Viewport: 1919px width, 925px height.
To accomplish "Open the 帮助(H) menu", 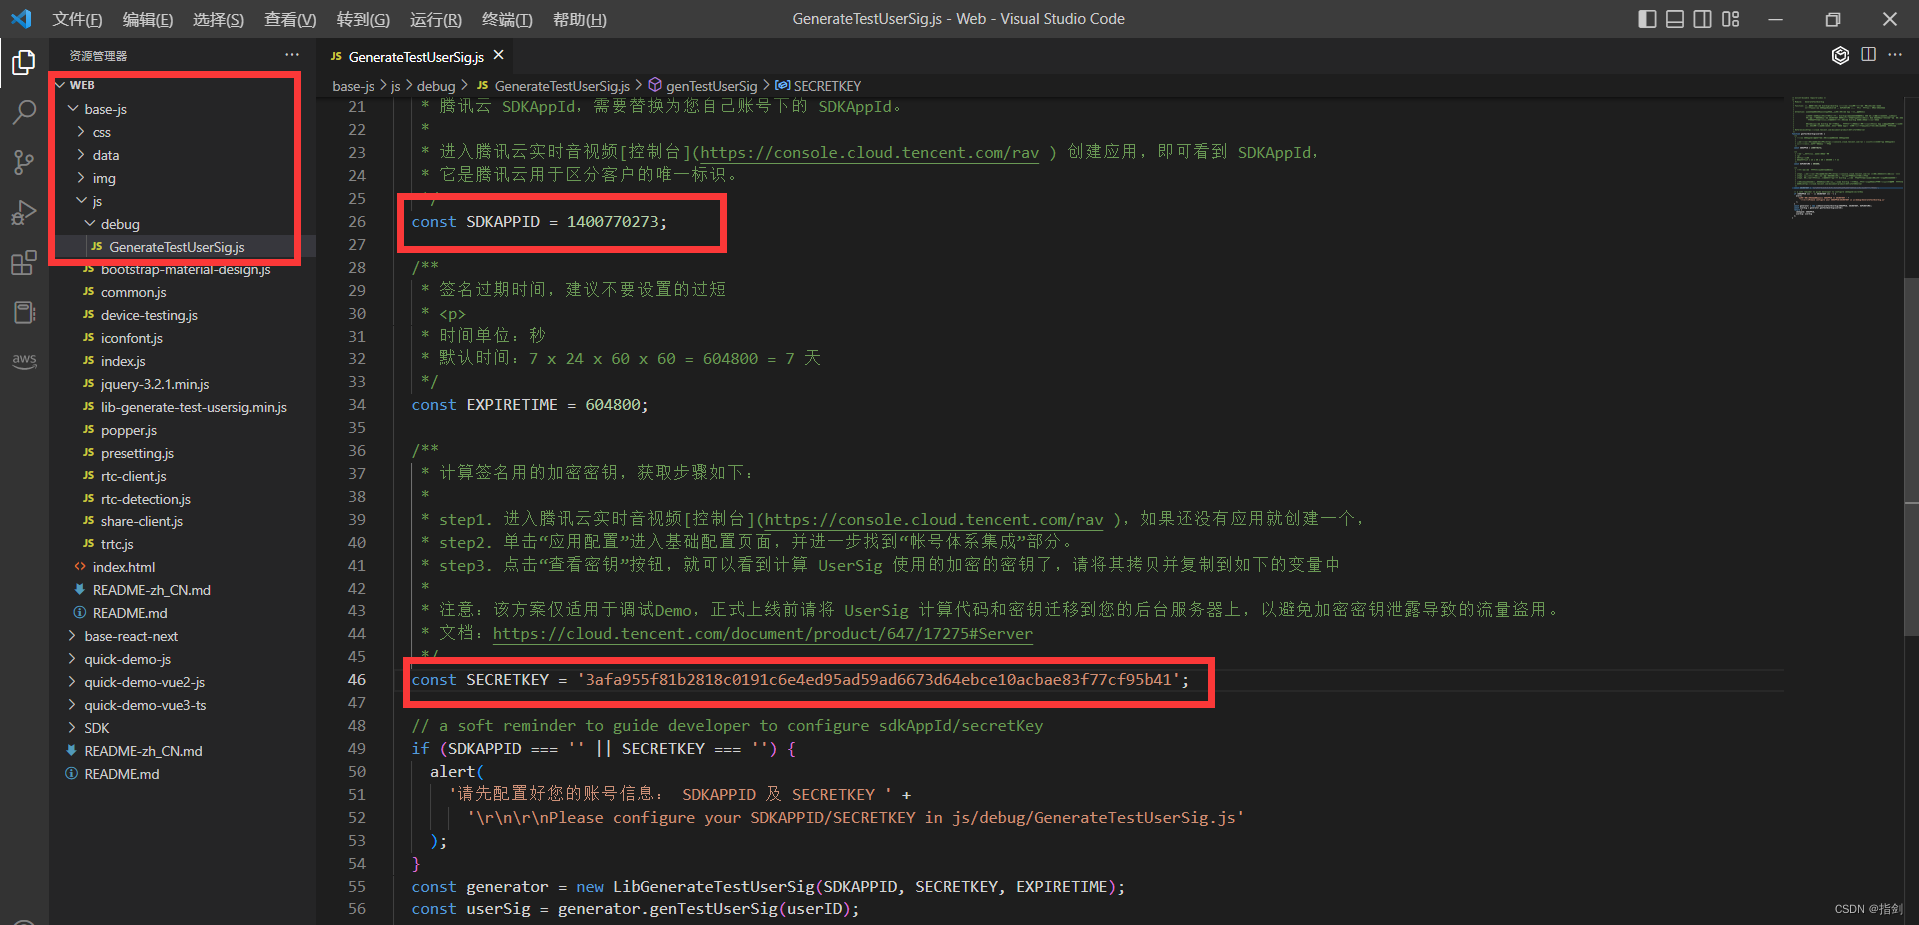I will (x=580, y=20).
